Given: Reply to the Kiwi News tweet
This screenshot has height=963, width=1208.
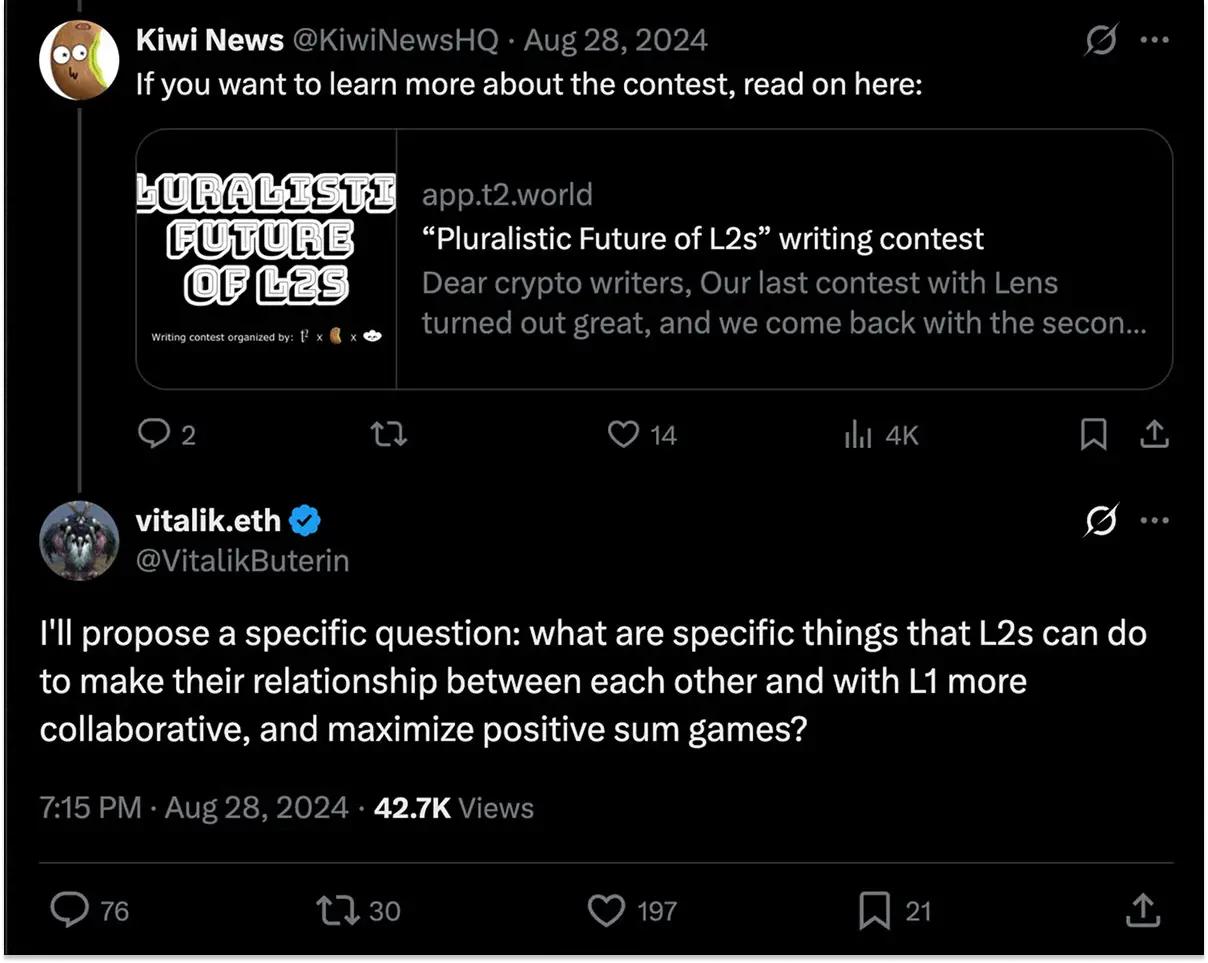Looking at the screenshot, I should point(153,434).
